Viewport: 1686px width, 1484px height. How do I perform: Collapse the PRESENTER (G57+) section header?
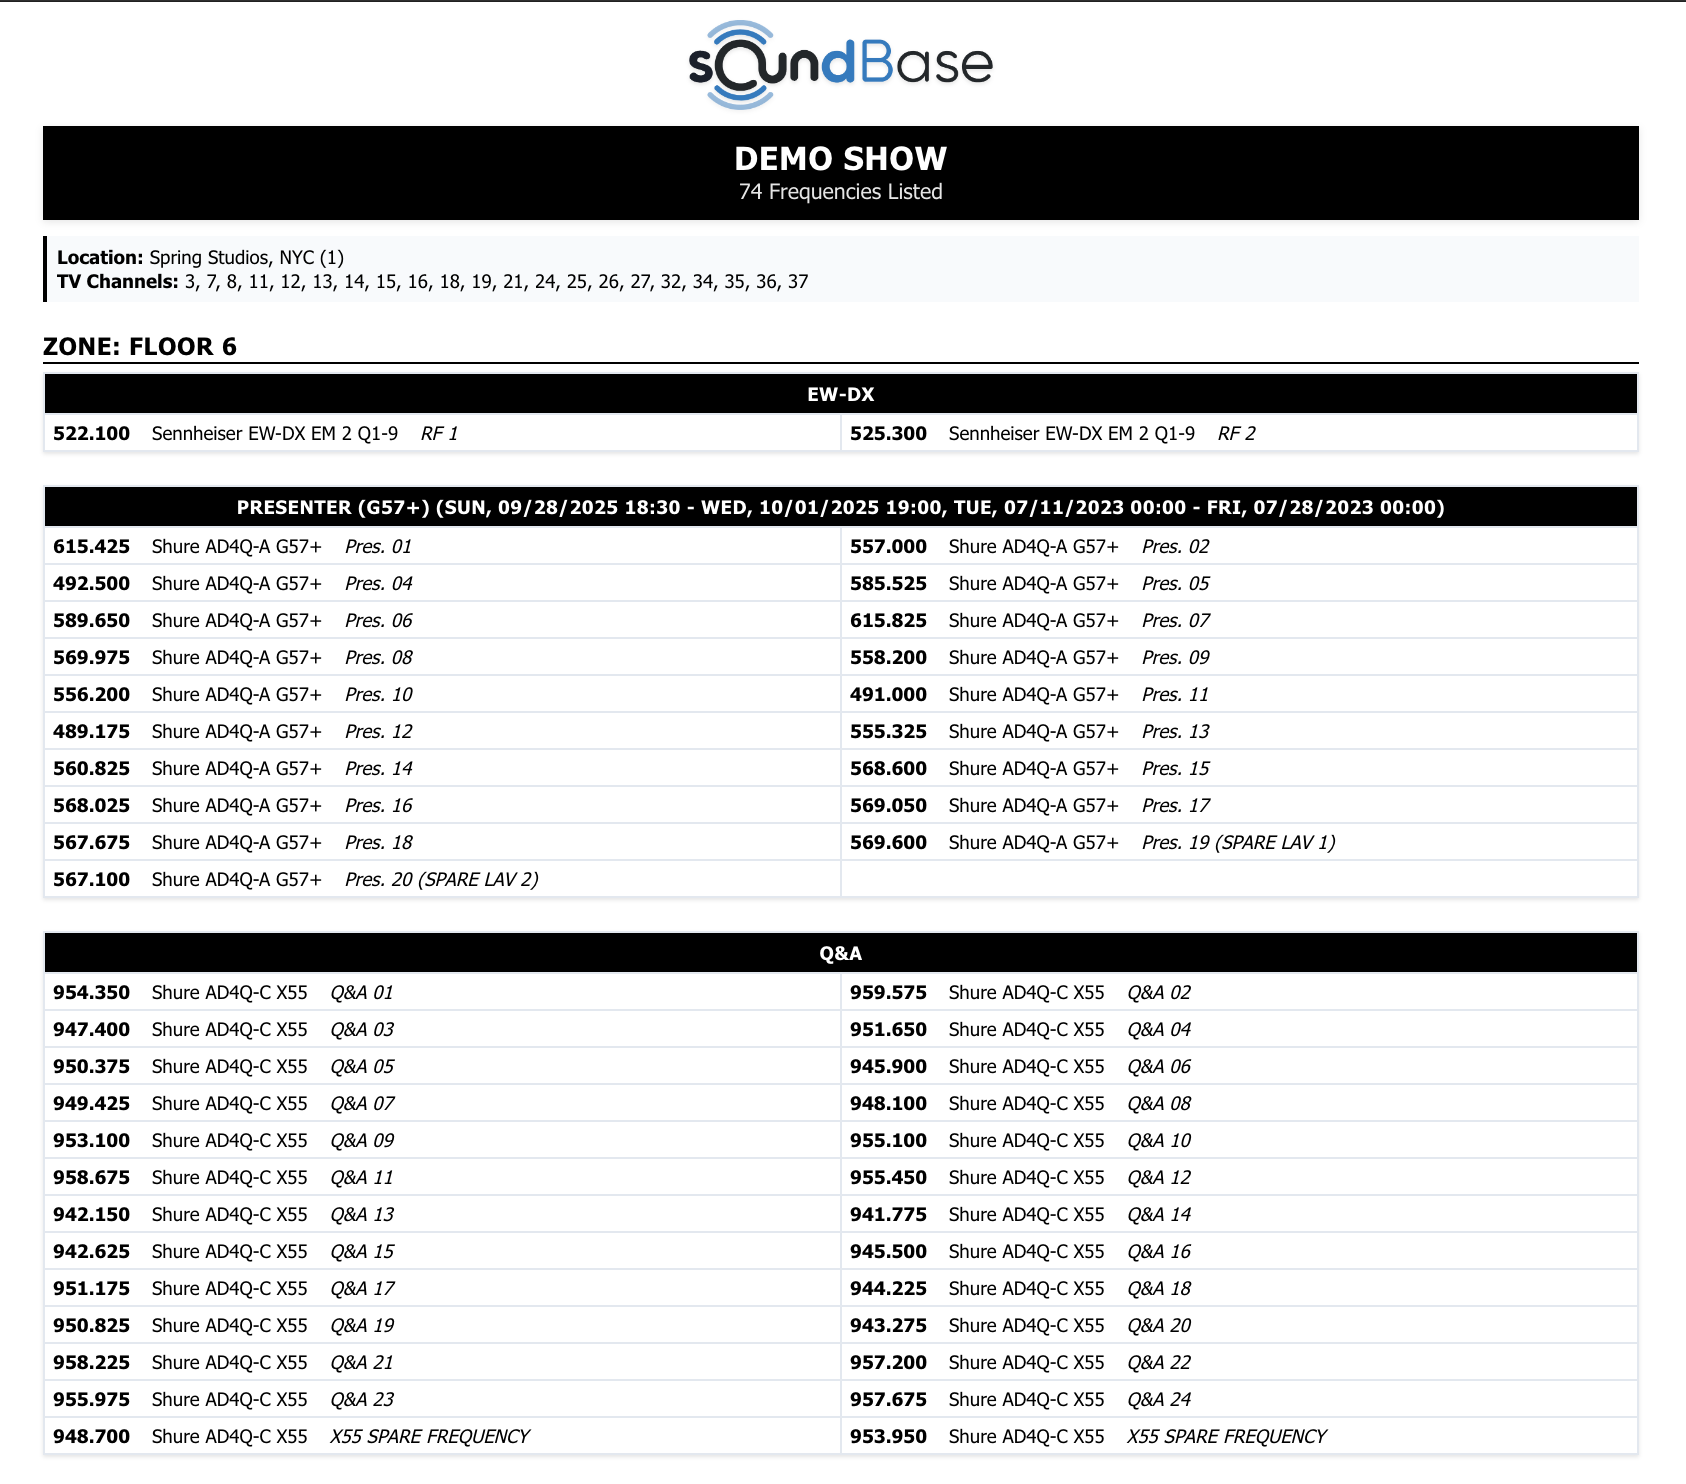(x=840, y=507)
